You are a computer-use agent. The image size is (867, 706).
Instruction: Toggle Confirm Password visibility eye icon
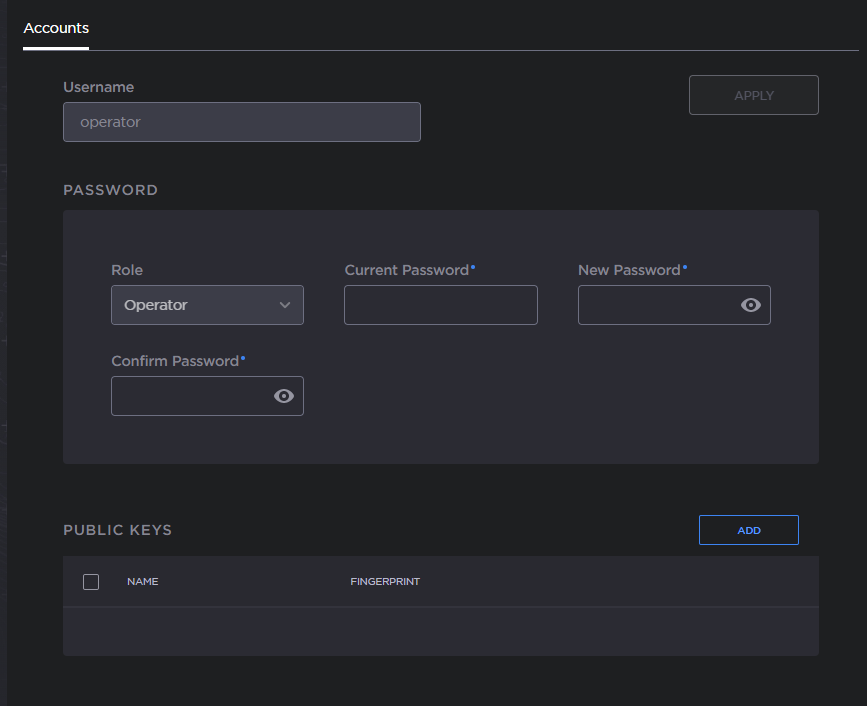[x=284, y=396]
